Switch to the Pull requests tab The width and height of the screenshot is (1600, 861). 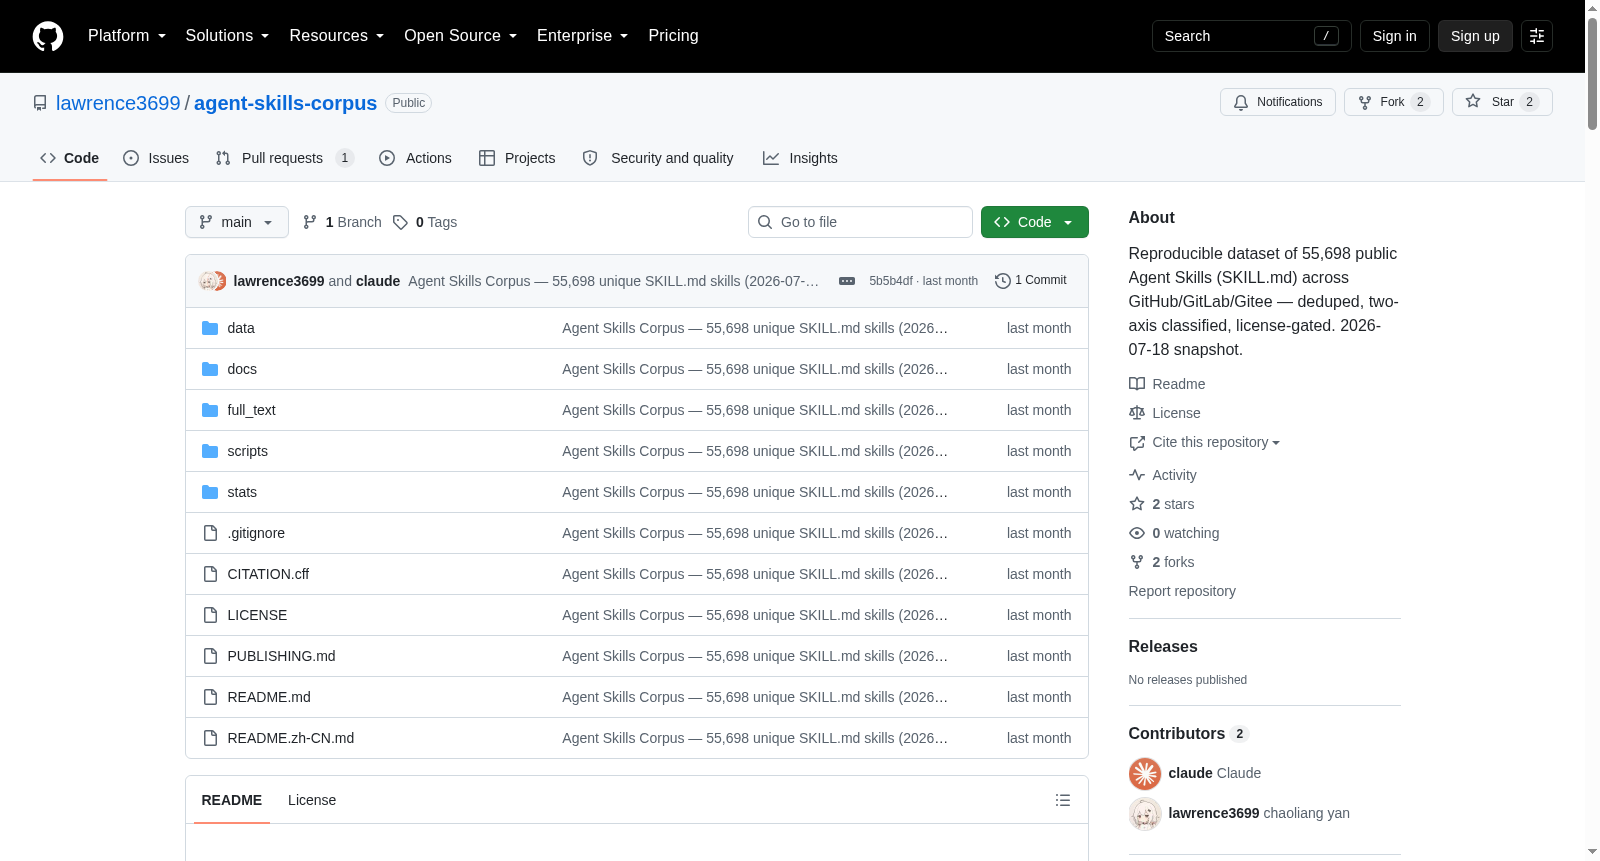tap(285, 158)
